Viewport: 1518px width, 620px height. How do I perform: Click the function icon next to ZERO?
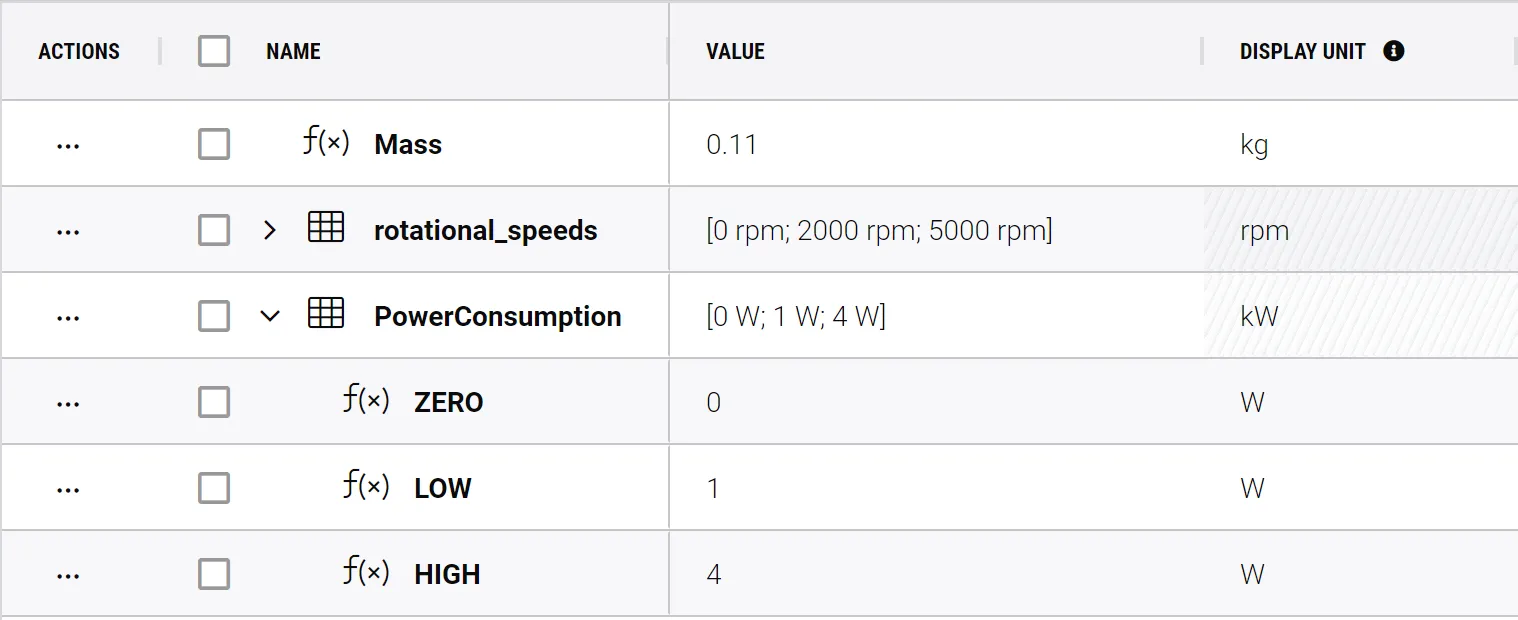point(366,401)
